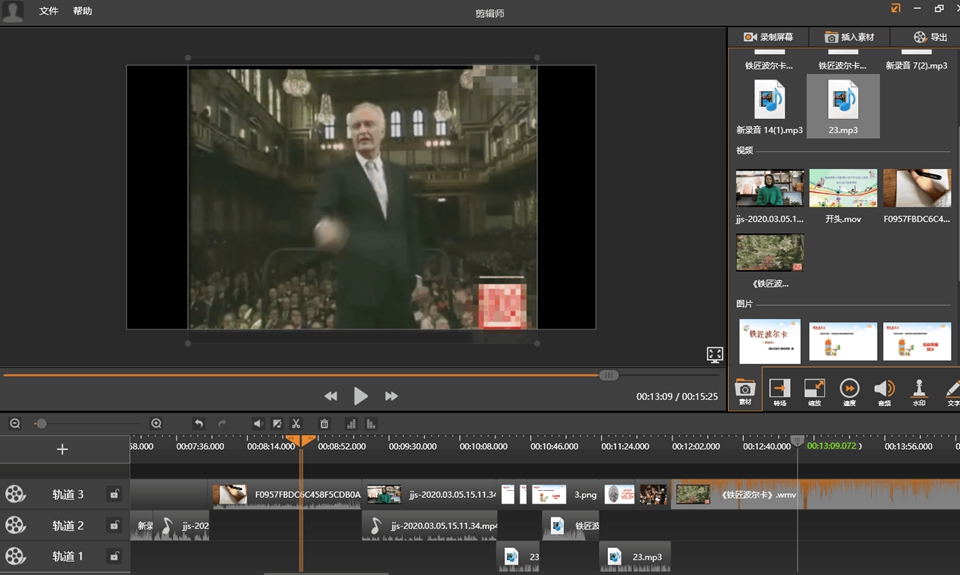The width and height of the screenshot is (960, 575).
Task: Open the 水印 watermark panel
Action: [919, 392]
